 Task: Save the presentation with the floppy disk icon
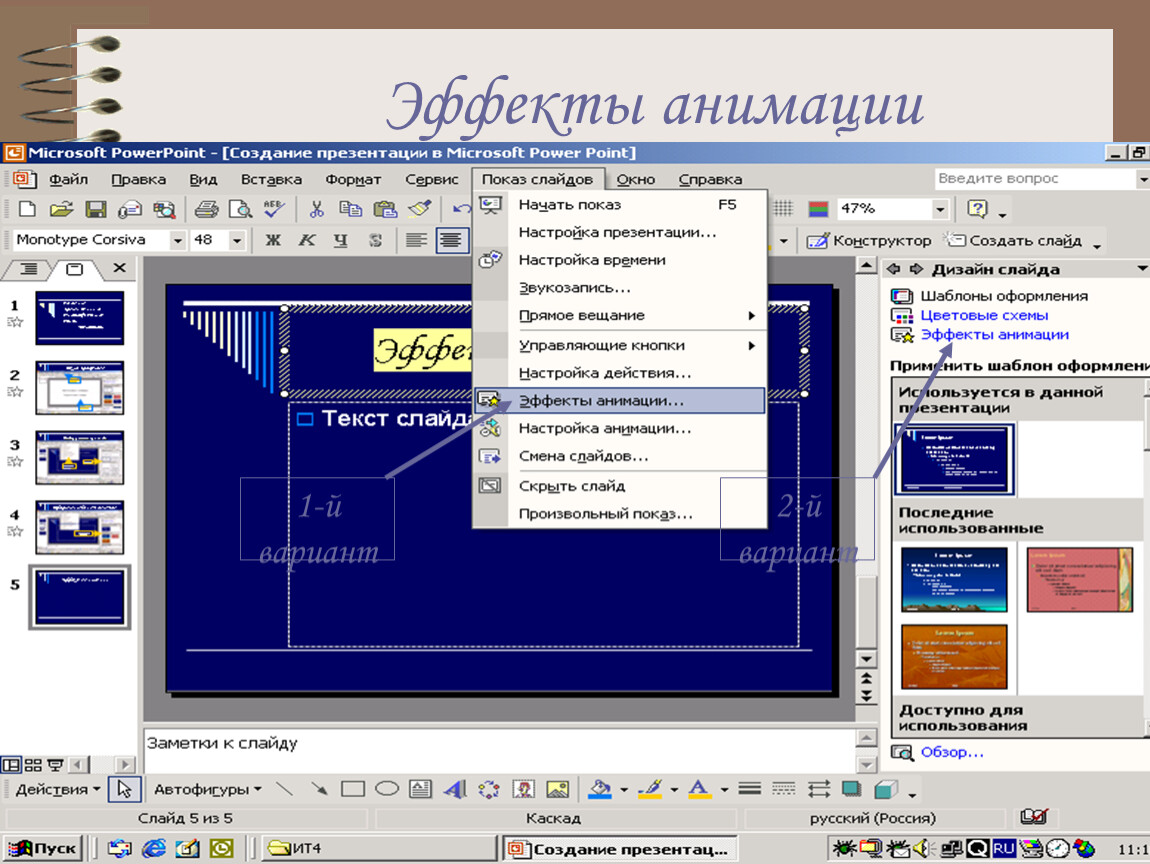[x=96, y=209]
